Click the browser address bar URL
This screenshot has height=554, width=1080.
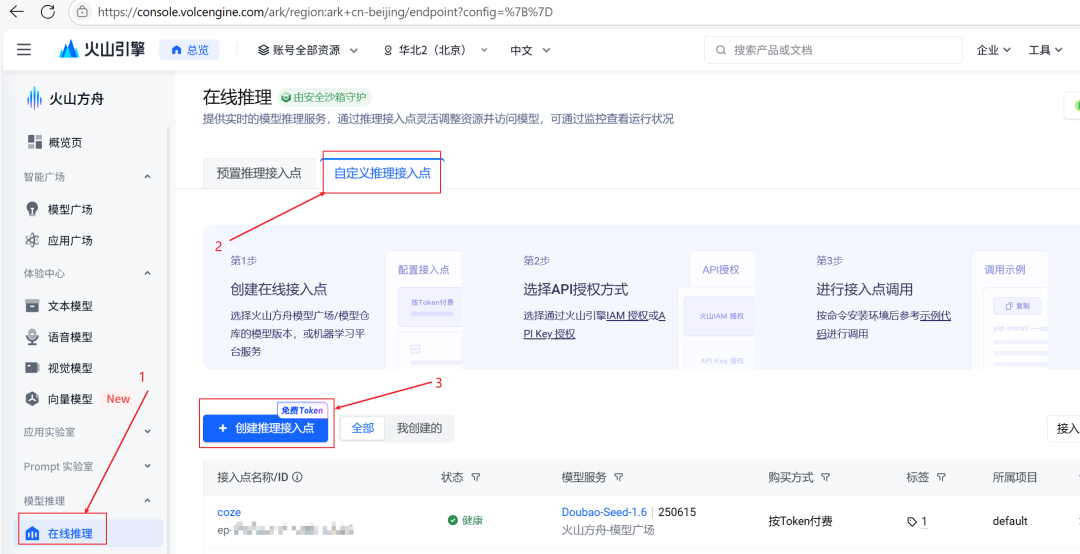click(326, 12)
